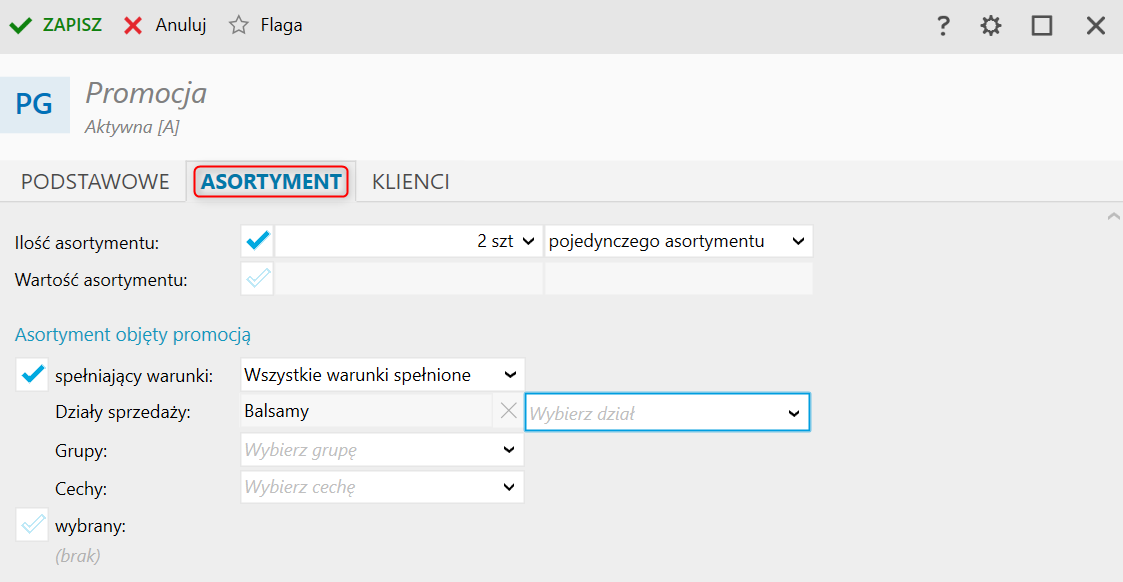Expand the Wszystkie warunki spełnione dropdown
The height and width of the screenshot is (582, 1123).
point(382,375)
